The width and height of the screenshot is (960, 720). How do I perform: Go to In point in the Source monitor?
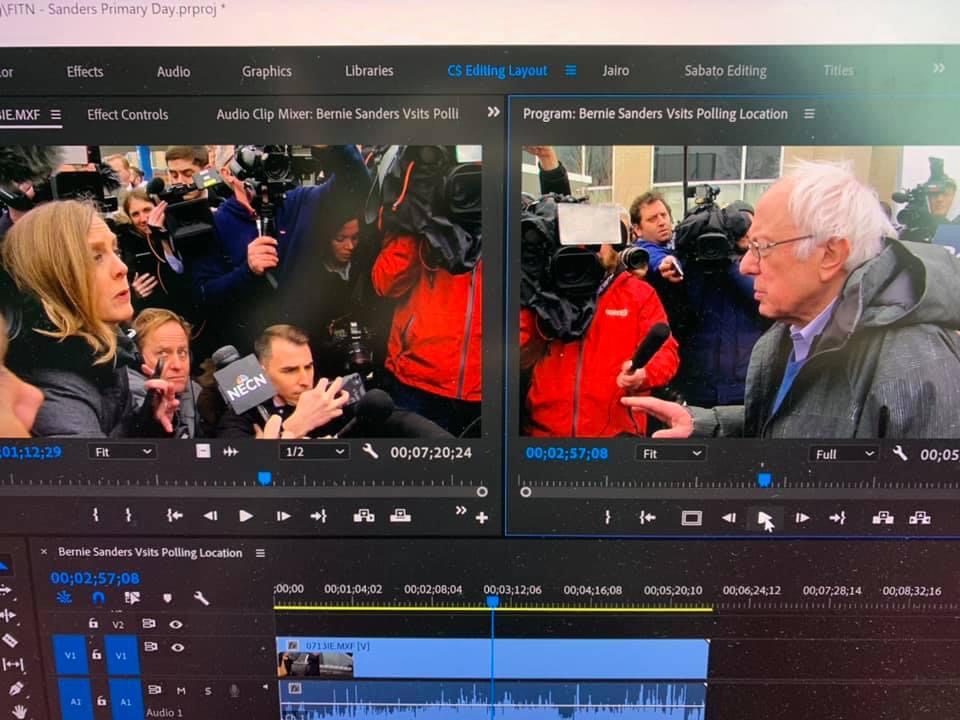(x=174, y=516)
